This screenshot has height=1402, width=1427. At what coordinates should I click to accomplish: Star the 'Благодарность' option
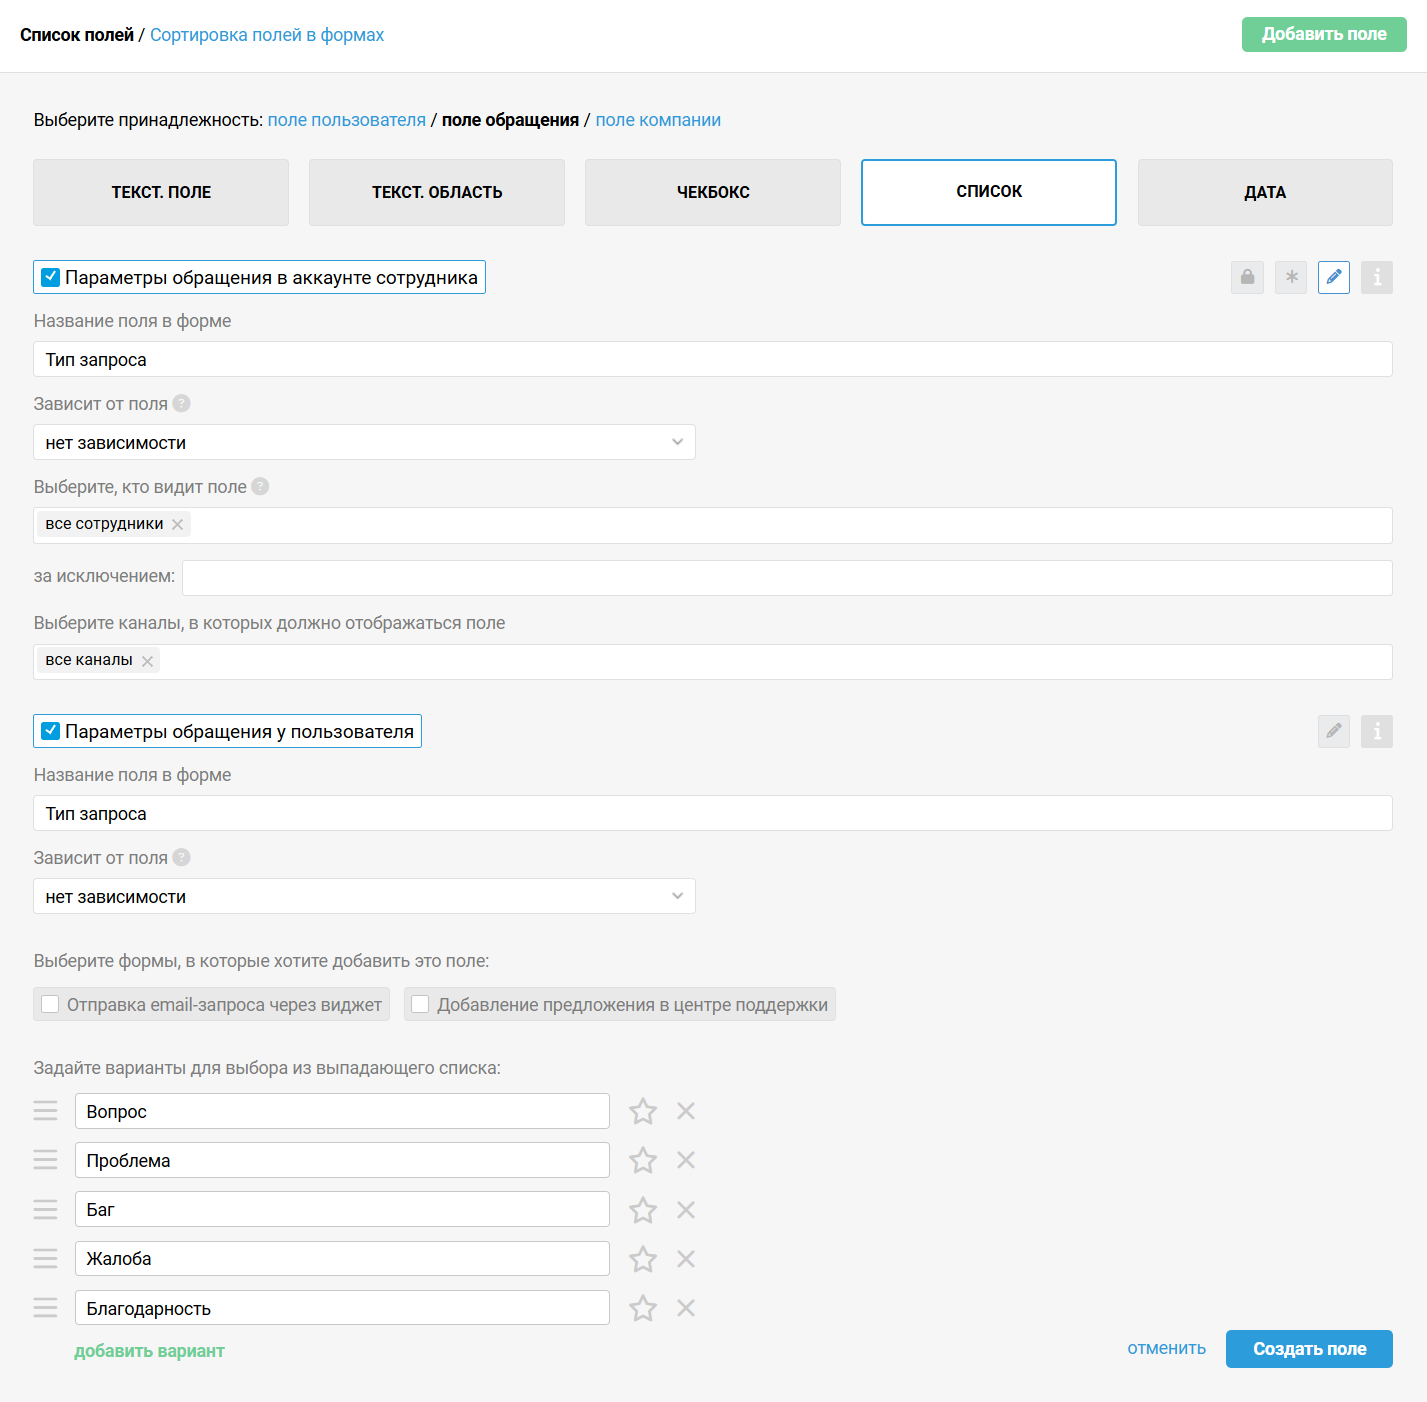point(643,1308)
